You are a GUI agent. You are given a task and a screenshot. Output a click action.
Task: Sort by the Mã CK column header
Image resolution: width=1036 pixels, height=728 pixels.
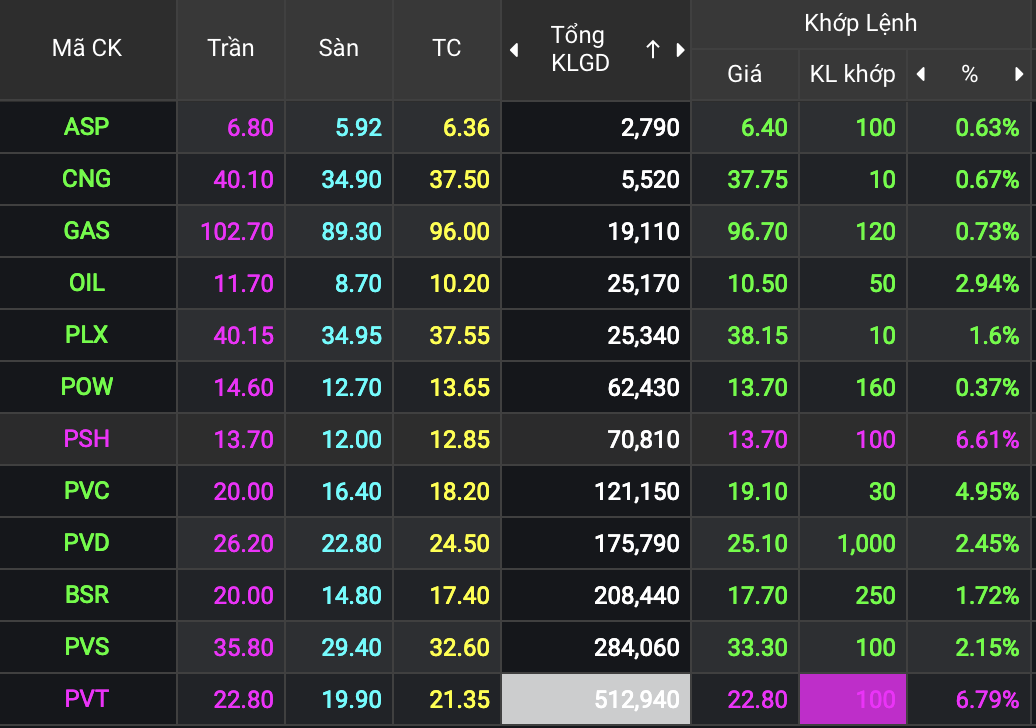pyautogui.click(x=87, y=48)
